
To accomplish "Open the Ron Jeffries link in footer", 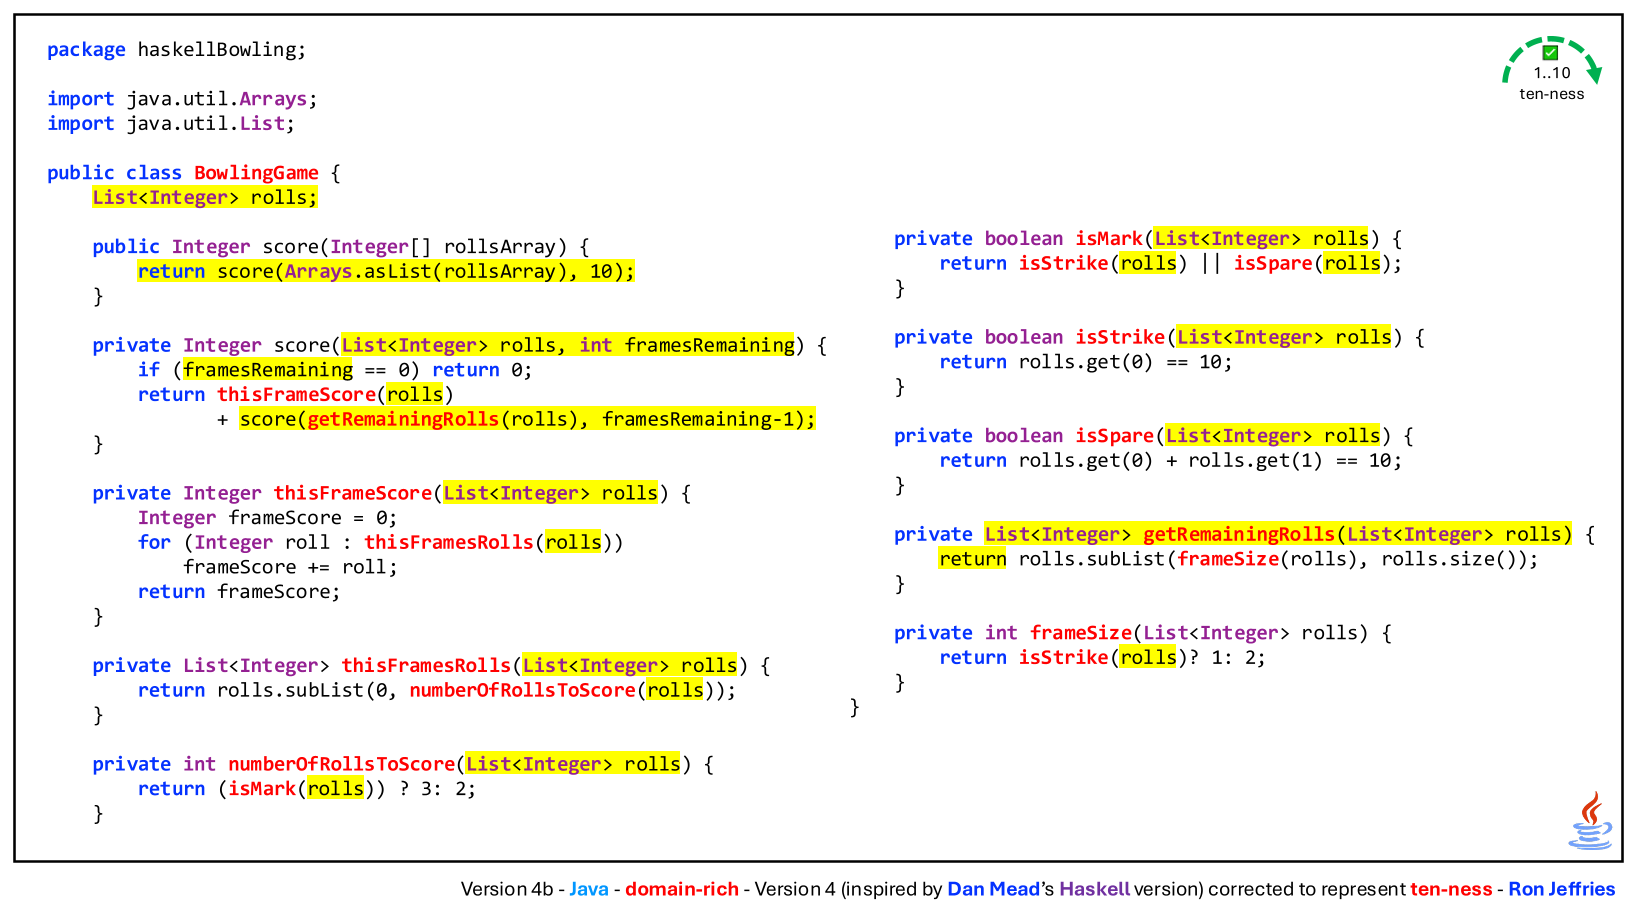I will pyautogui.click(x=1561, y=889).
